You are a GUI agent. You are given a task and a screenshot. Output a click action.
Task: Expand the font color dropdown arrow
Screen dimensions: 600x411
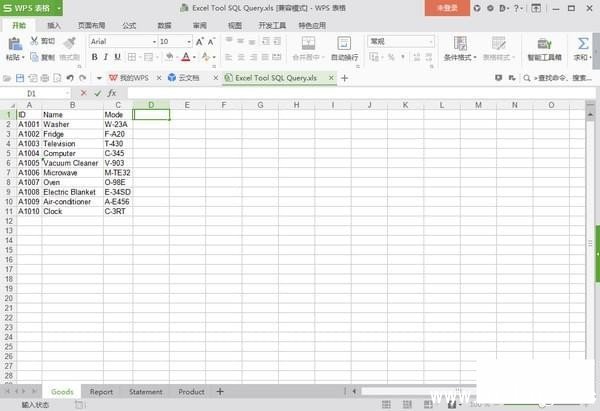point(194,57)
